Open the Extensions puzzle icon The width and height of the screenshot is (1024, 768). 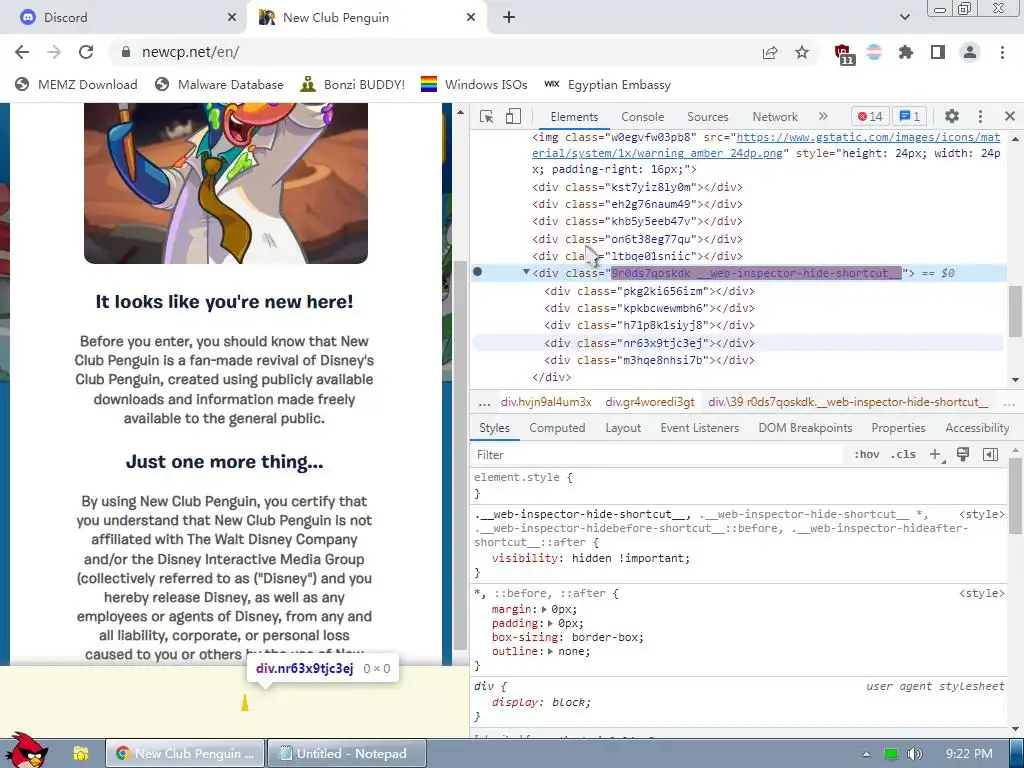906,52
